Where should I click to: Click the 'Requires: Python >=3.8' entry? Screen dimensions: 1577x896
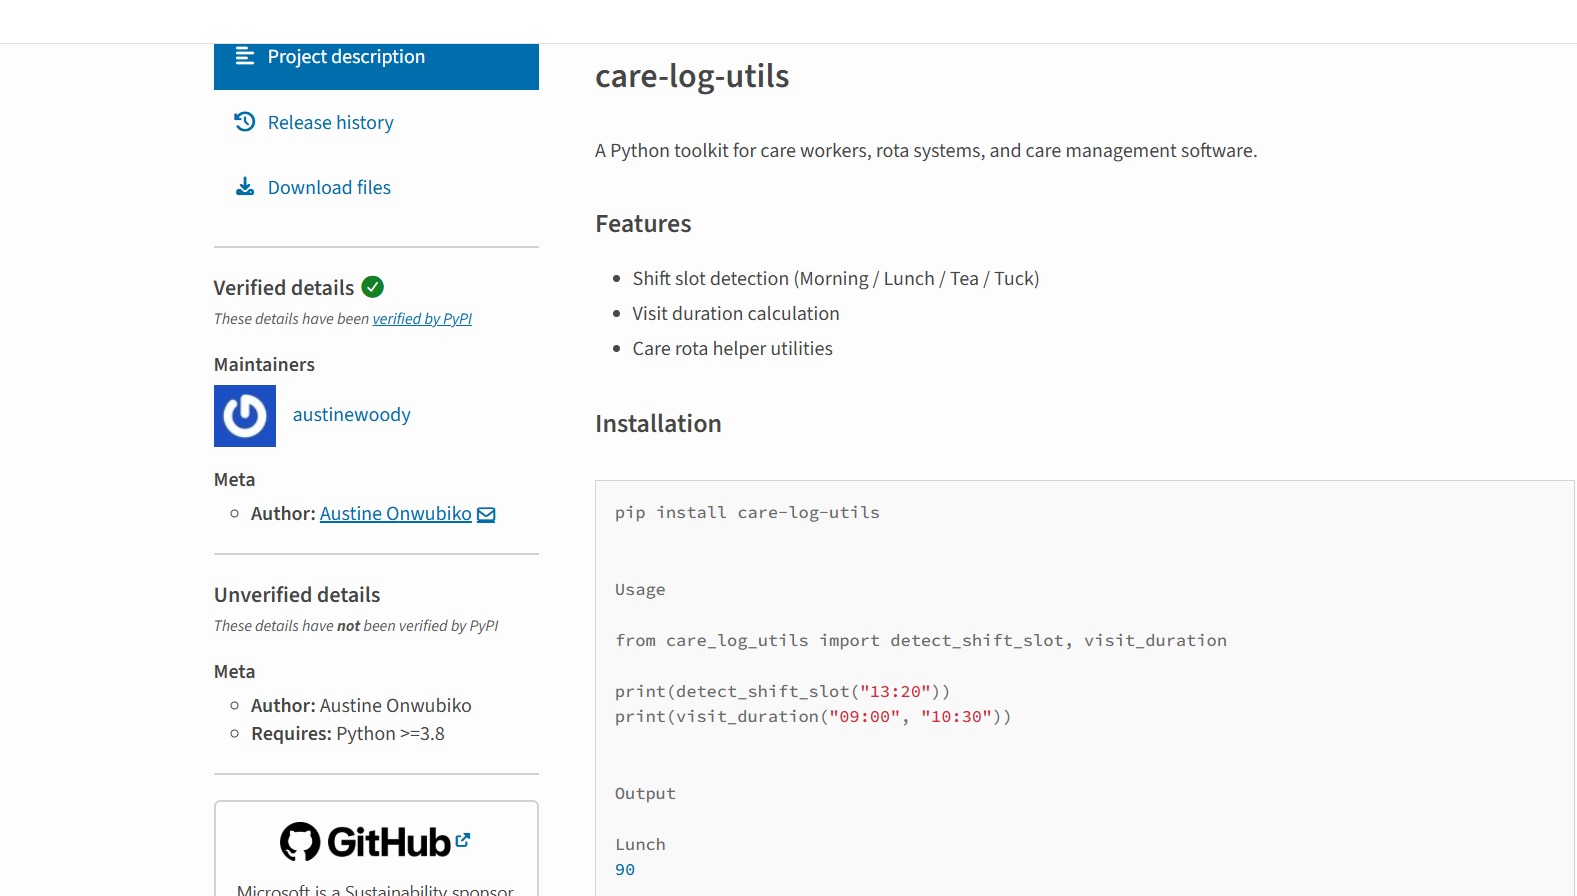348,733
